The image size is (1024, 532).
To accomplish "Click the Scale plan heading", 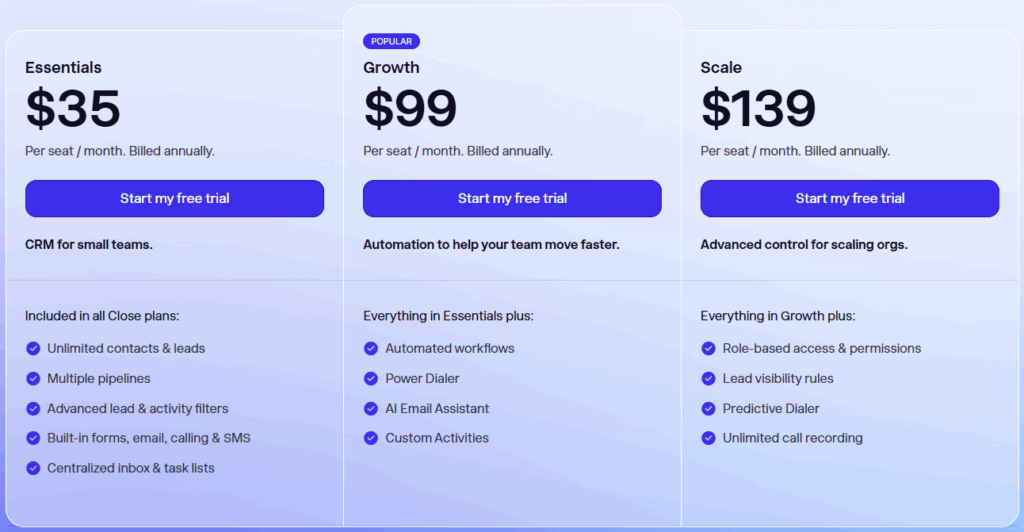I will click(721, 68).
